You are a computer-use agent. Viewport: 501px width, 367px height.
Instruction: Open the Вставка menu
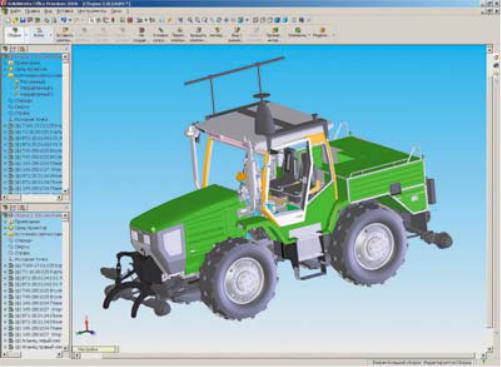click(64, 11)
